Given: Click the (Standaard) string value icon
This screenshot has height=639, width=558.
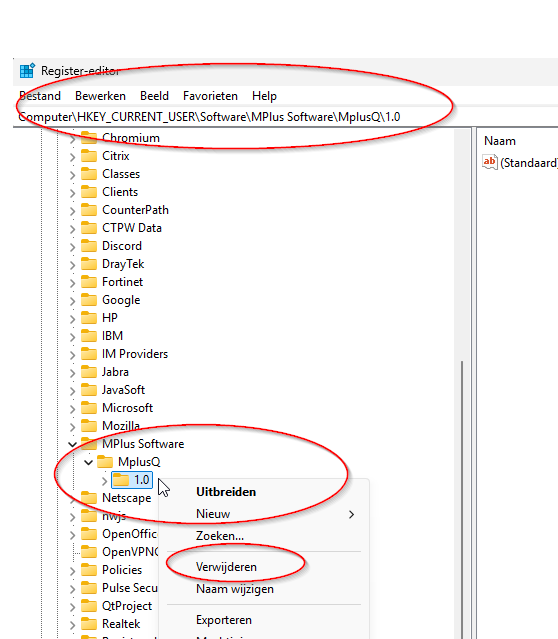Looking at the screenshot, I should click(490, 162).
